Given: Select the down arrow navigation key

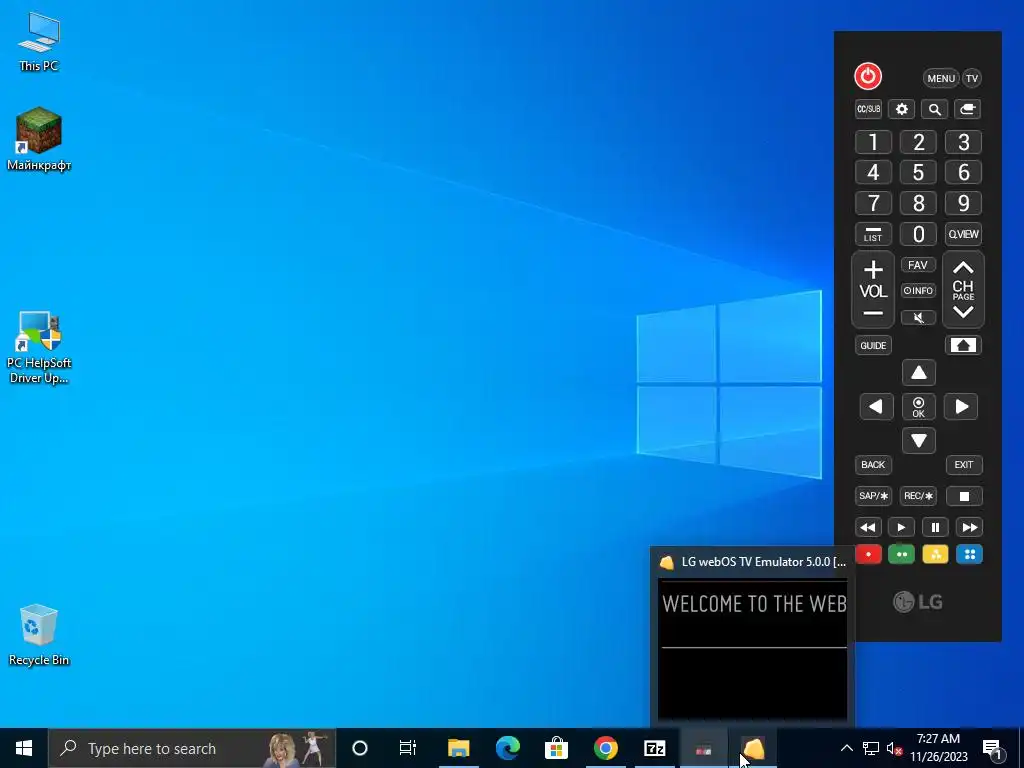Looking at the screenshot, I should [x=919, y=441].
